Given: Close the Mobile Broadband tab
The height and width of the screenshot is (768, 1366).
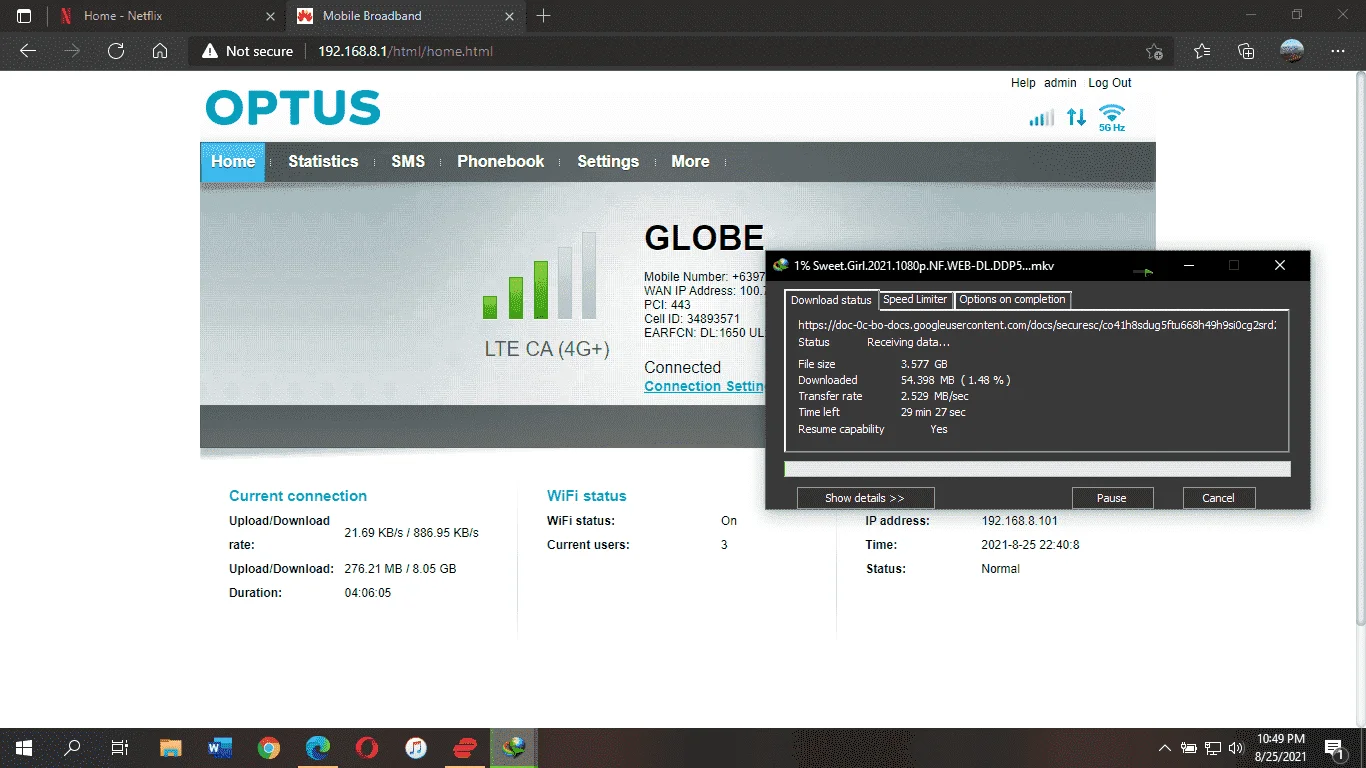Looking at the screenshot, I should click(x=511, y=16).
